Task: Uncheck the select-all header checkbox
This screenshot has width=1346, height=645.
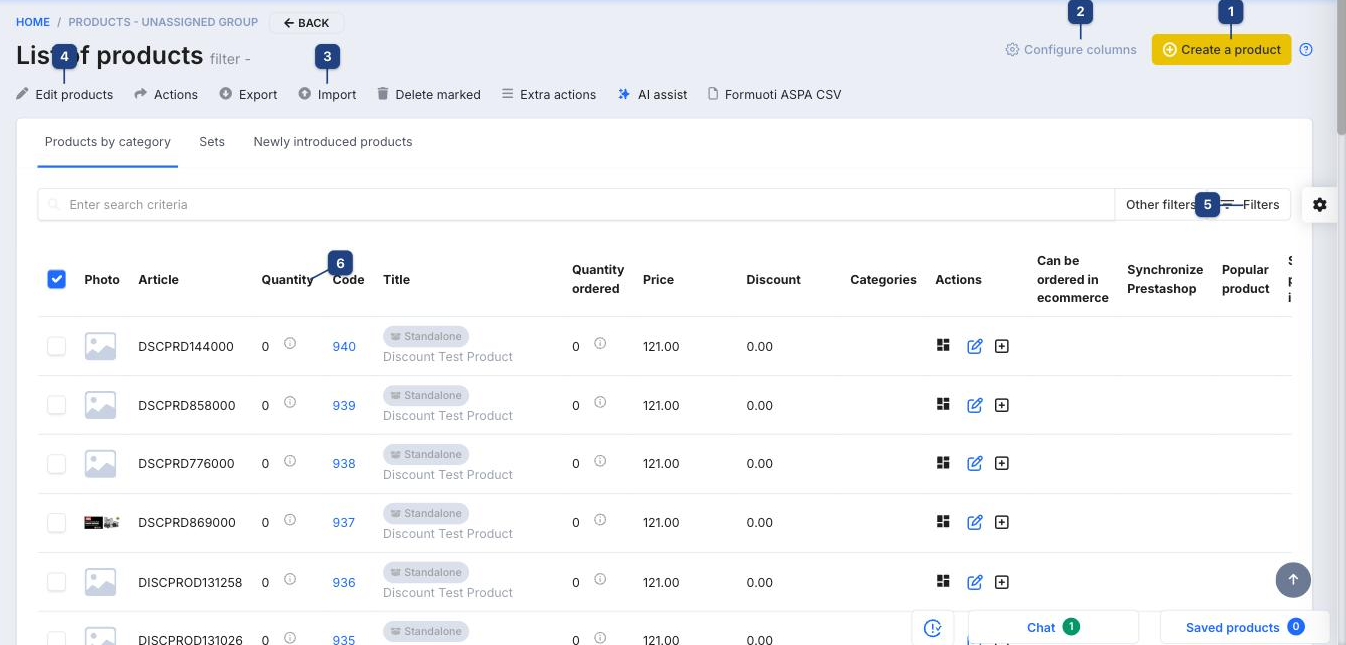Action: click(57, 279)
